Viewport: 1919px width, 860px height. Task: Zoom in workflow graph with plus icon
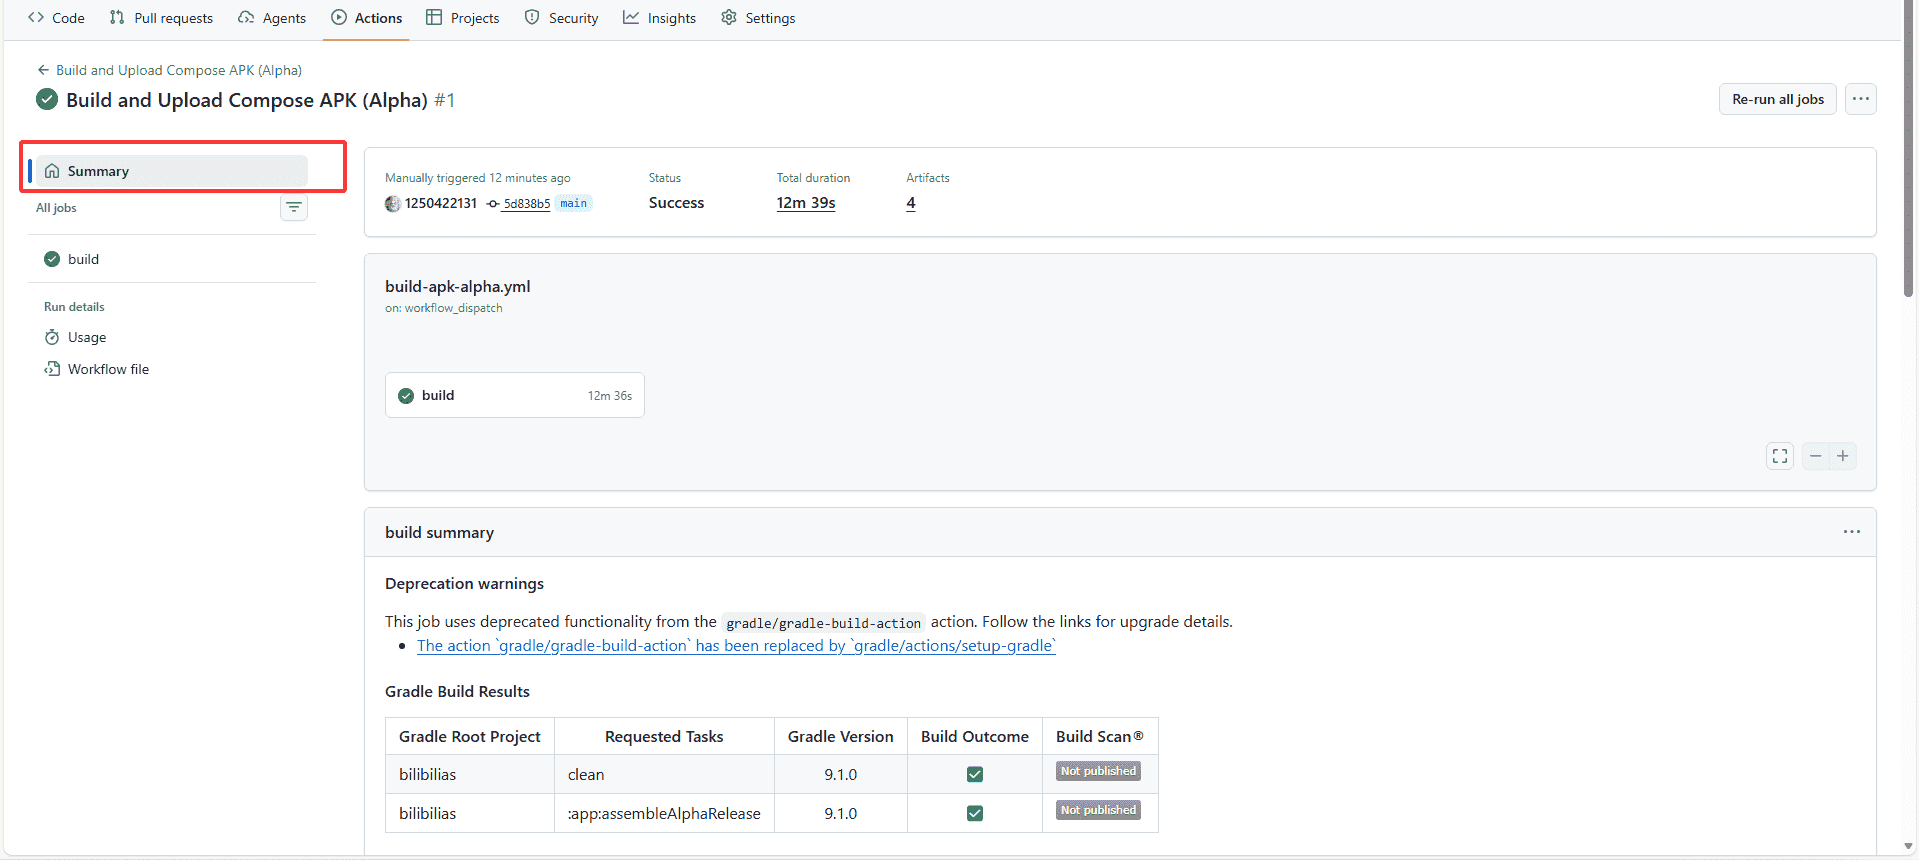(1843, 456)
